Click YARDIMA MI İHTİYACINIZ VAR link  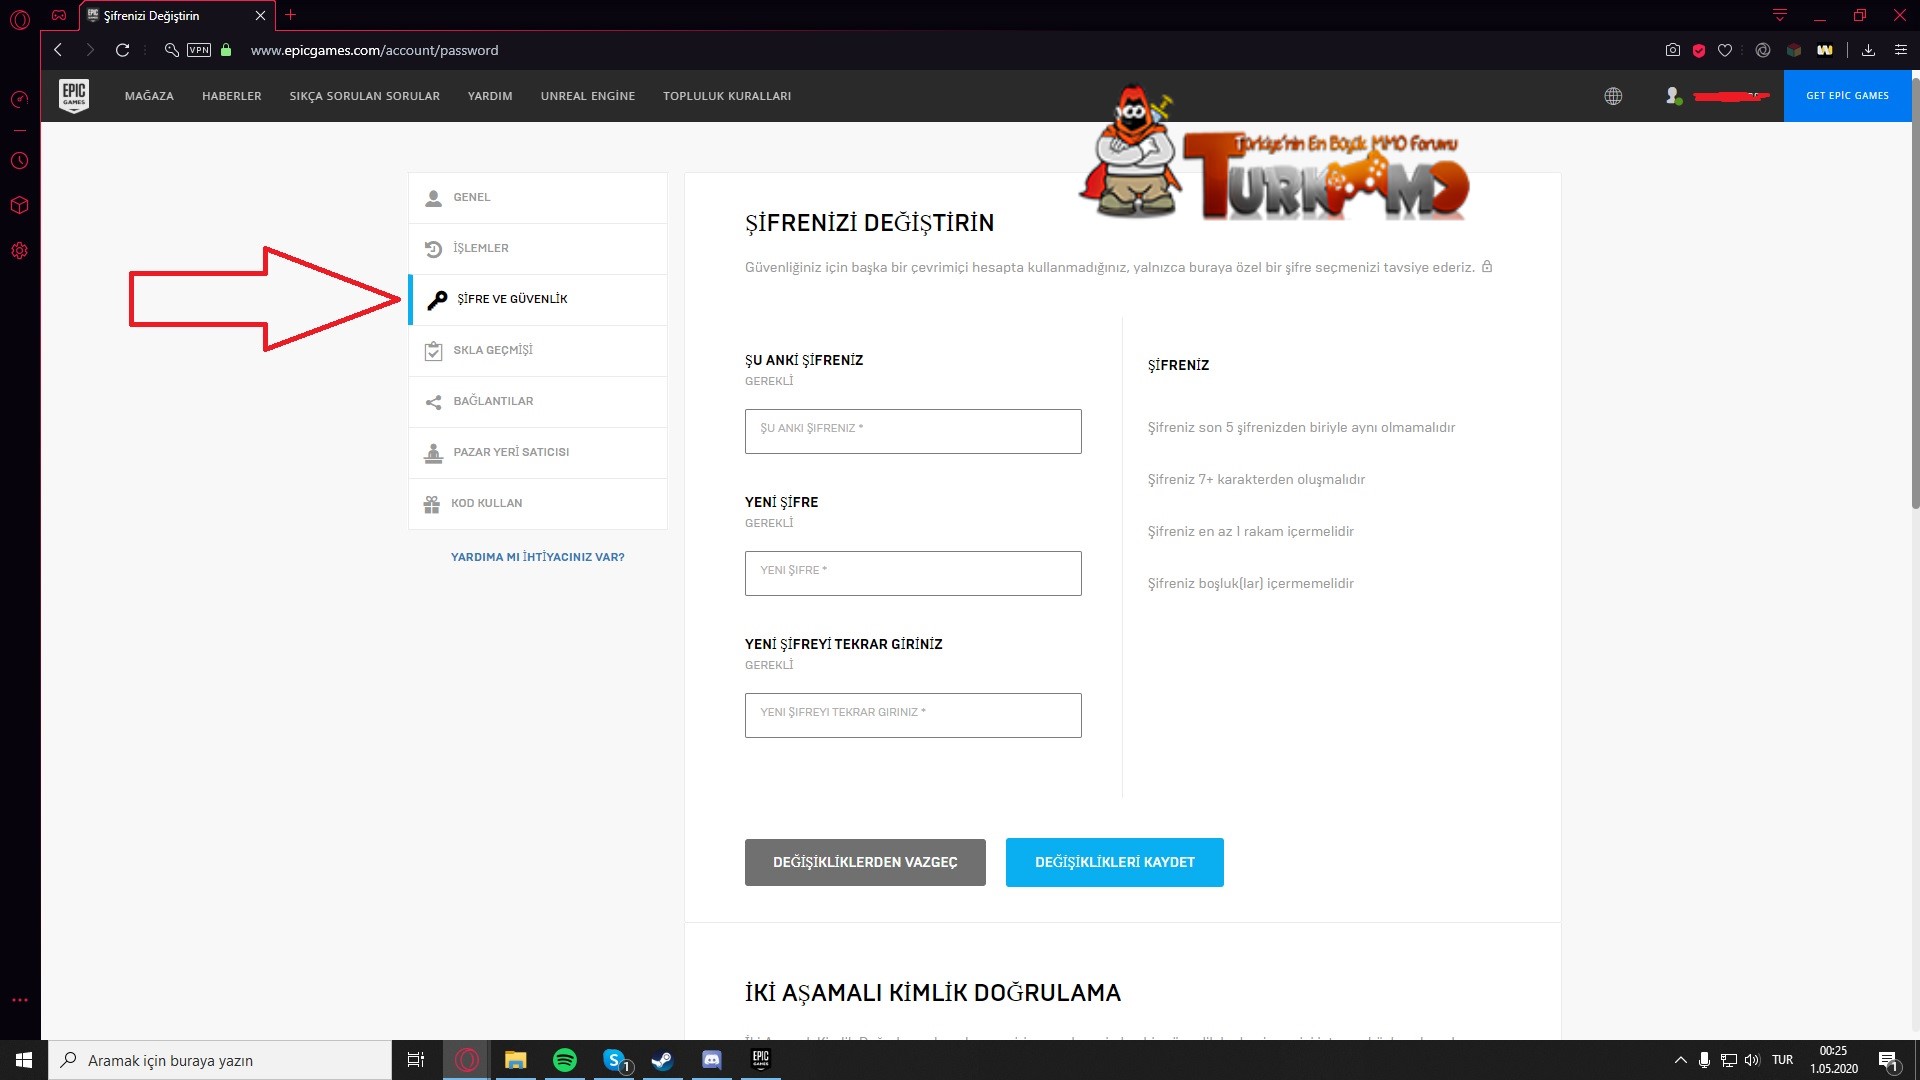537,557
